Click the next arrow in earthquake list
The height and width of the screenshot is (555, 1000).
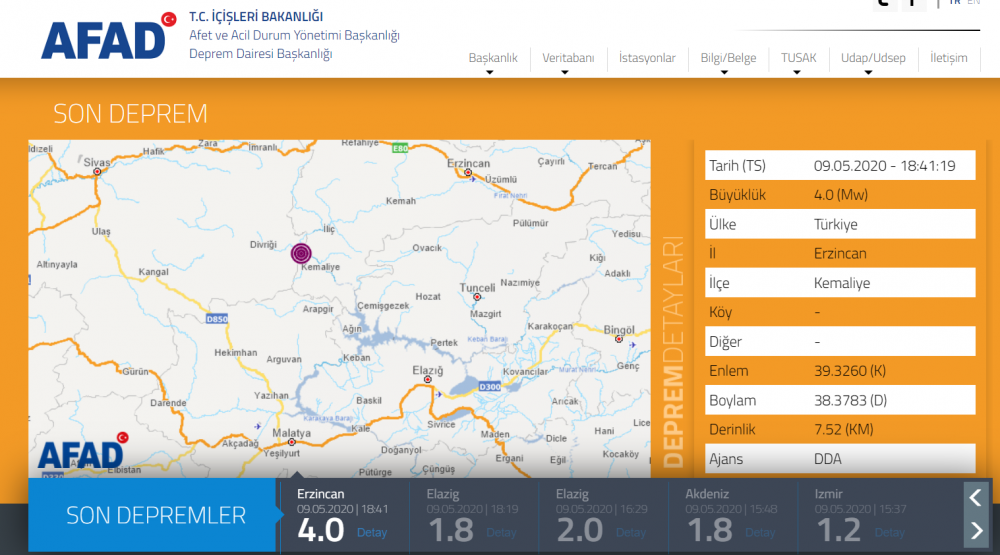click(x=976, y=531)
